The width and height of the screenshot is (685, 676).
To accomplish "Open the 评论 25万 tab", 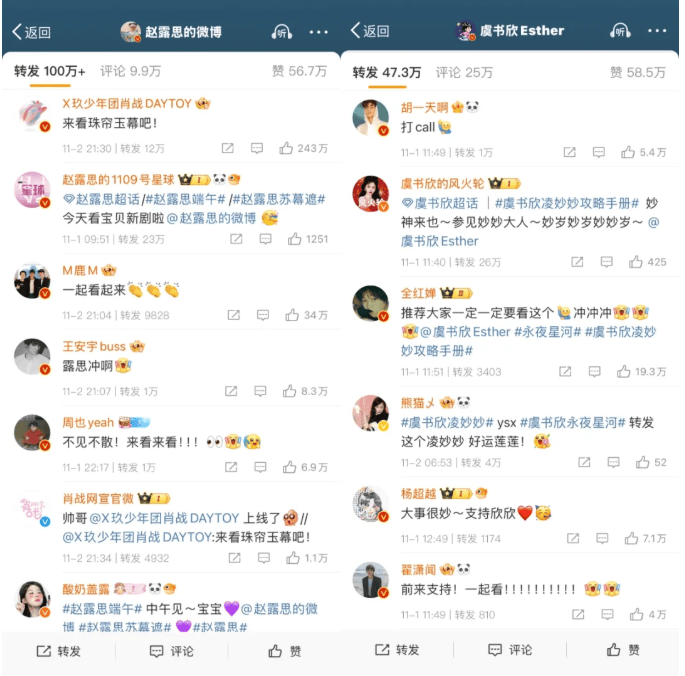I will pos(464,73).
